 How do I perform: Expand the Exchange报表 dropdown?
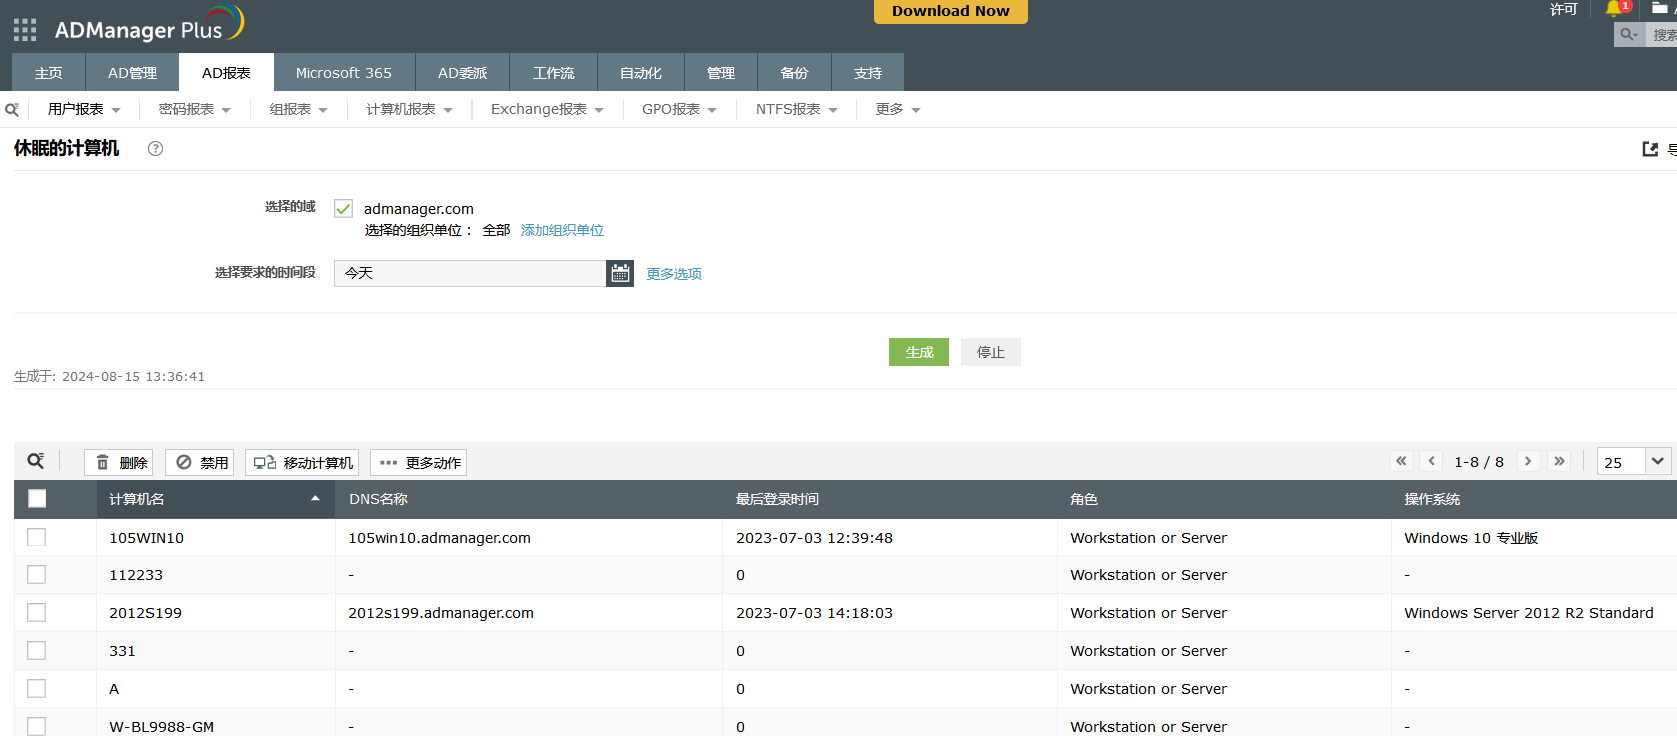click(547, 109)
